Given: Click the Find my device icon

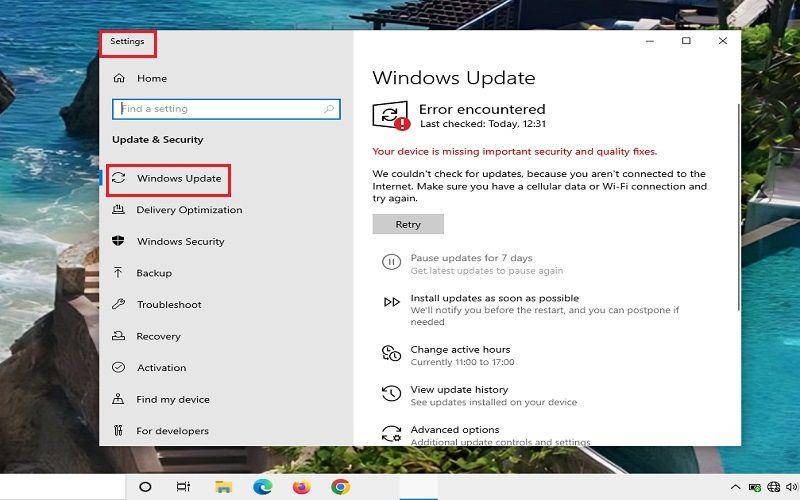Looking at the screenshot, I should [x=118, y=399].
